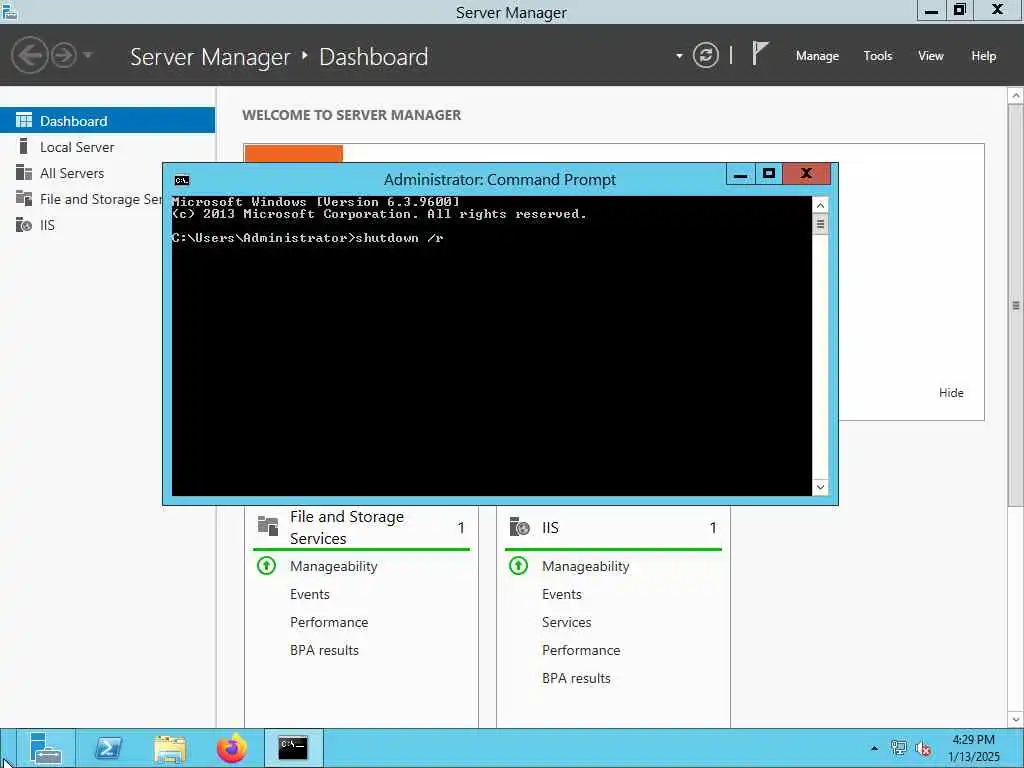
Task: Refresh the Server Manager dashboard
Action: (705, 56)
